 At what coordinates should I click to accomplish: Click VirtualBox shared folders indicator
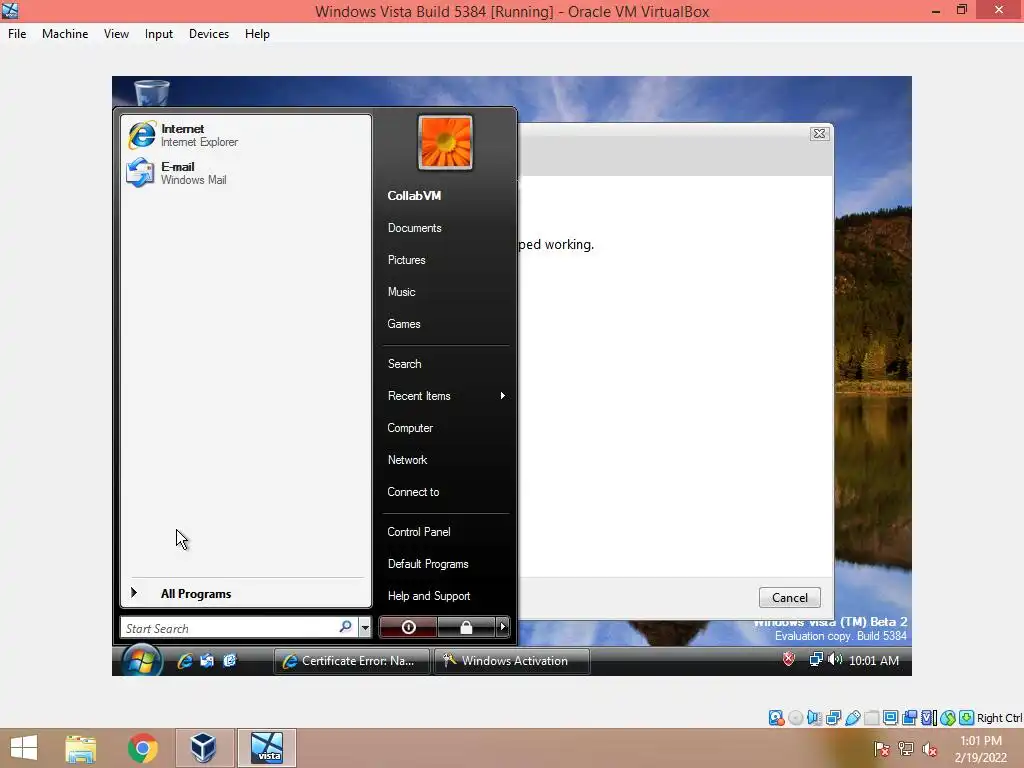pos(871,718)
